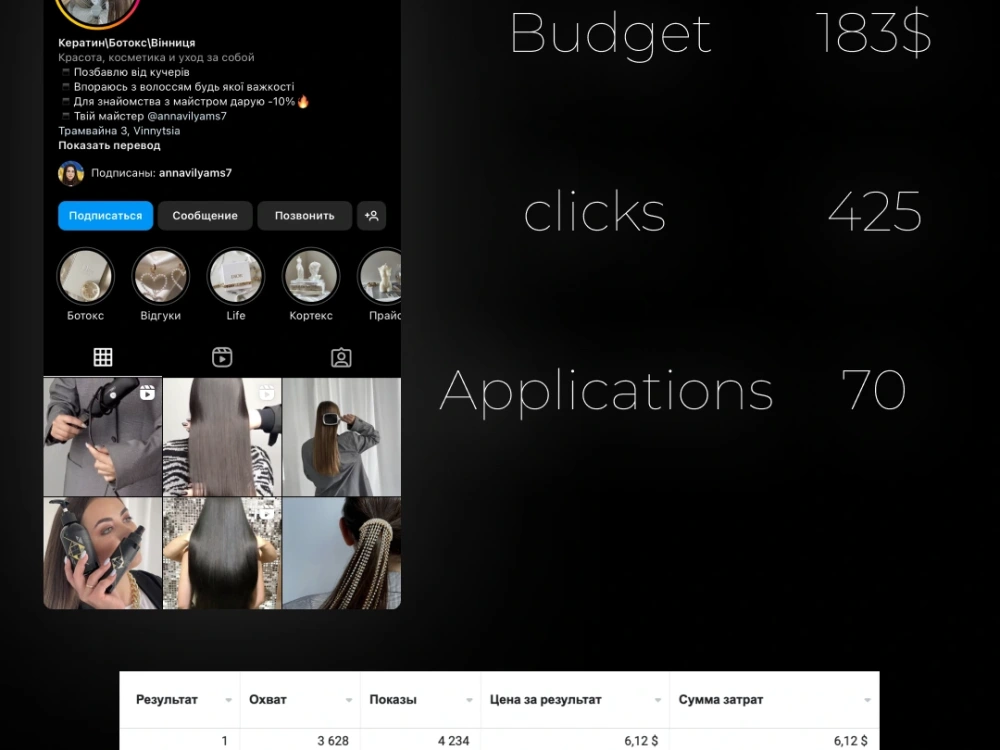
Task: Tap the Позвонить call button
Action: 304,216
